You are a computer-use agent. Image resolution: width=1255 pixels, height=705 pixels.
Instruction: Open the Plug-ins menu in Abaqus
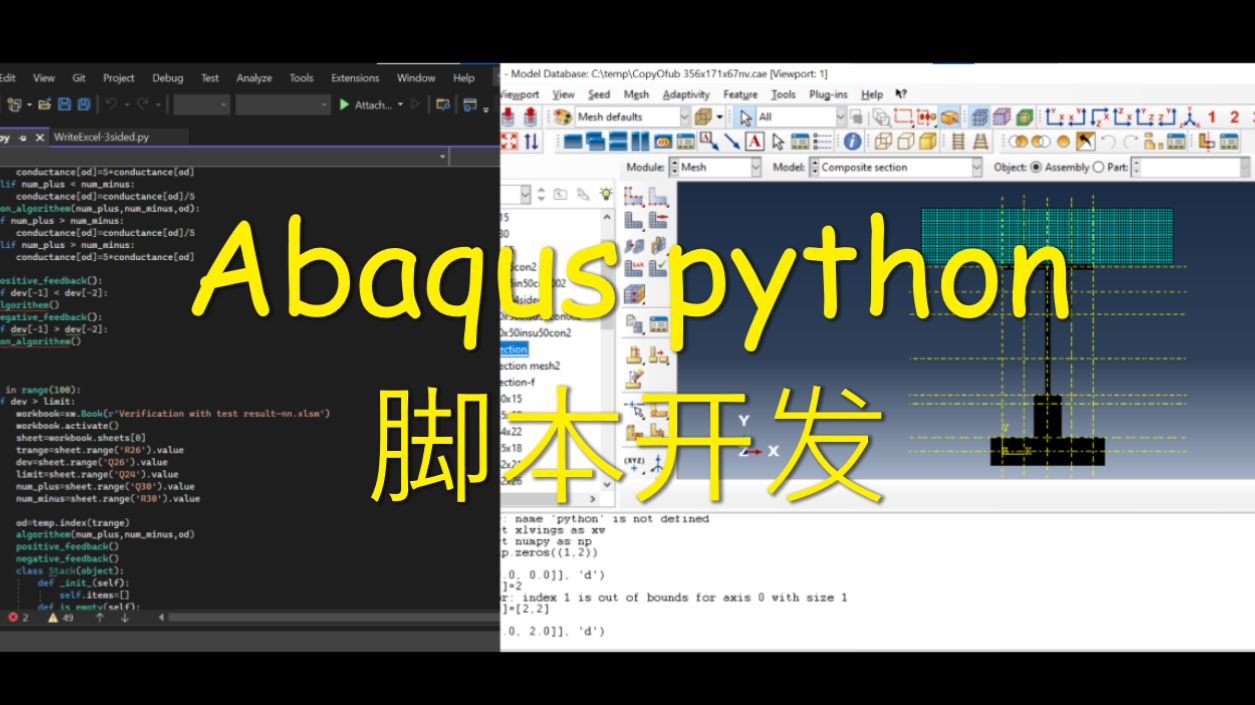point(828,94)
